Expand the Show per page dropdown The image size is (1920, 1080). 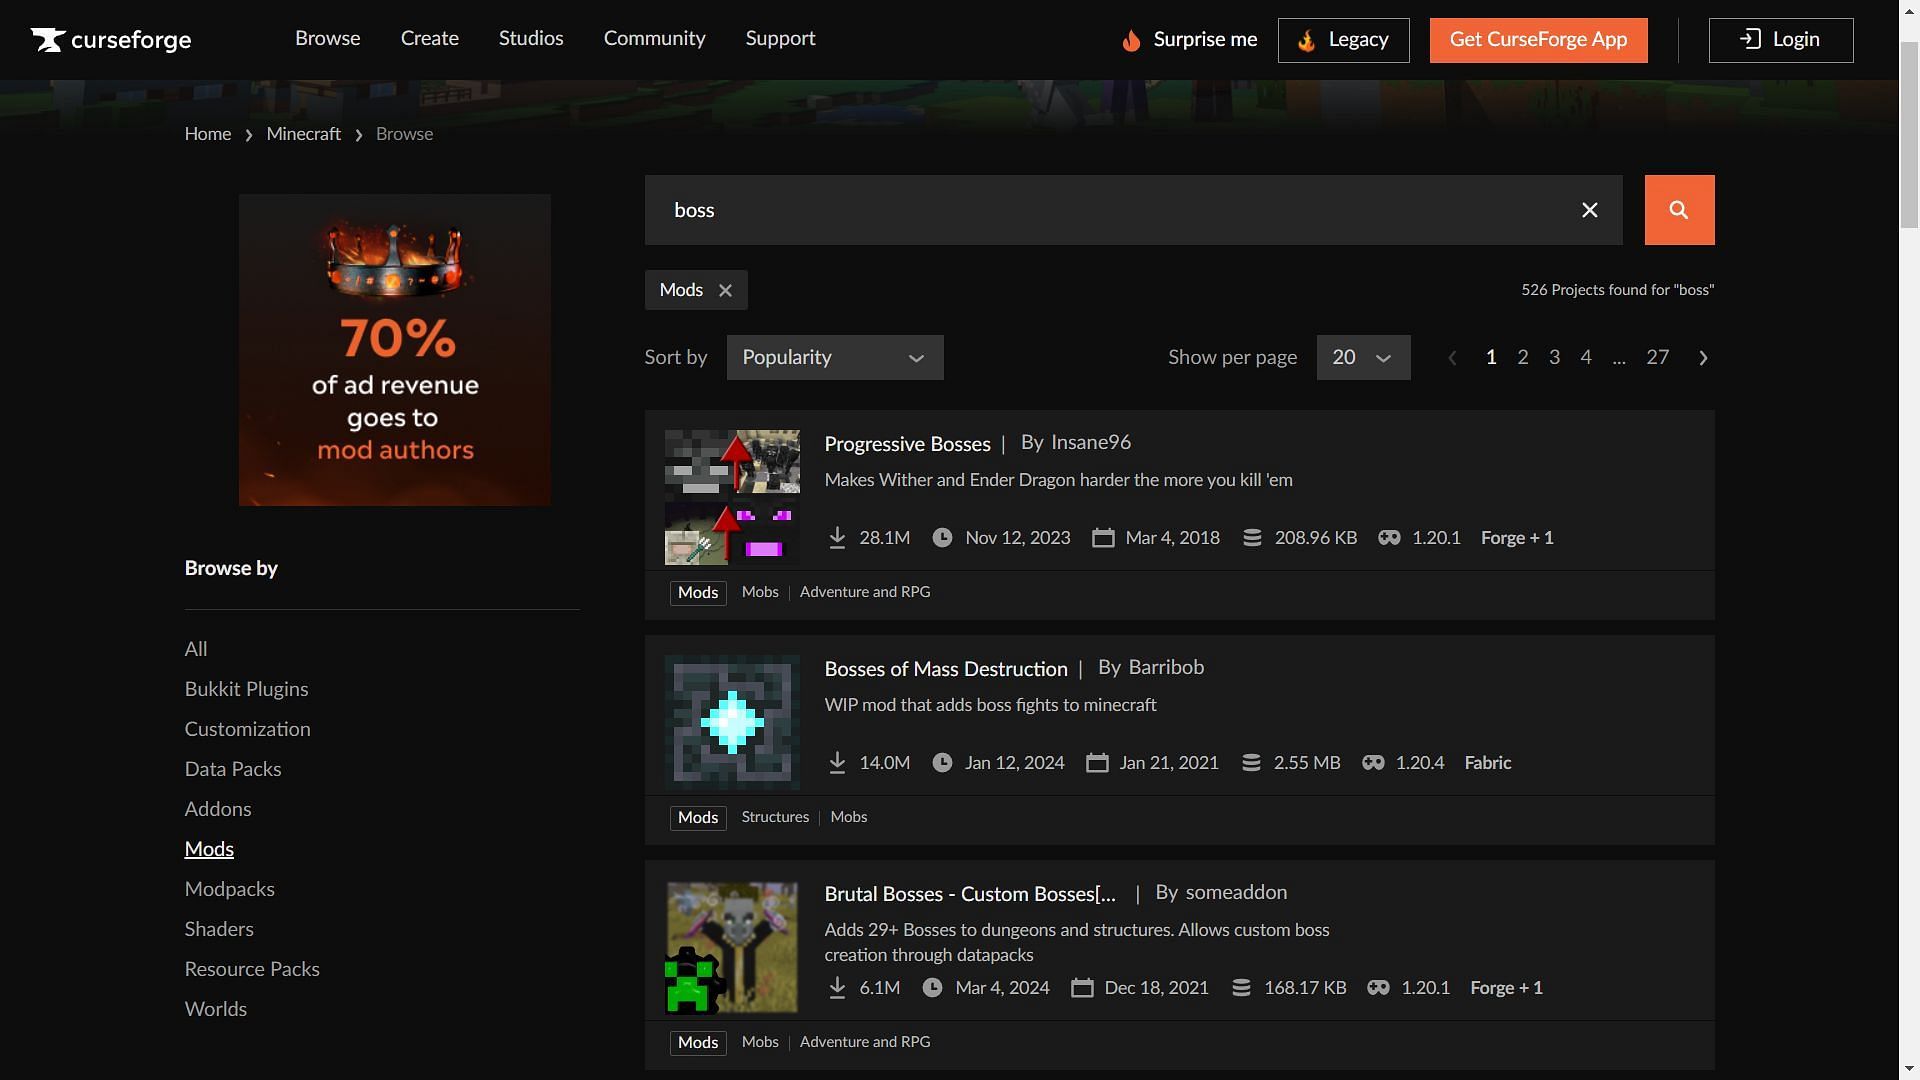coord(1362,358)
